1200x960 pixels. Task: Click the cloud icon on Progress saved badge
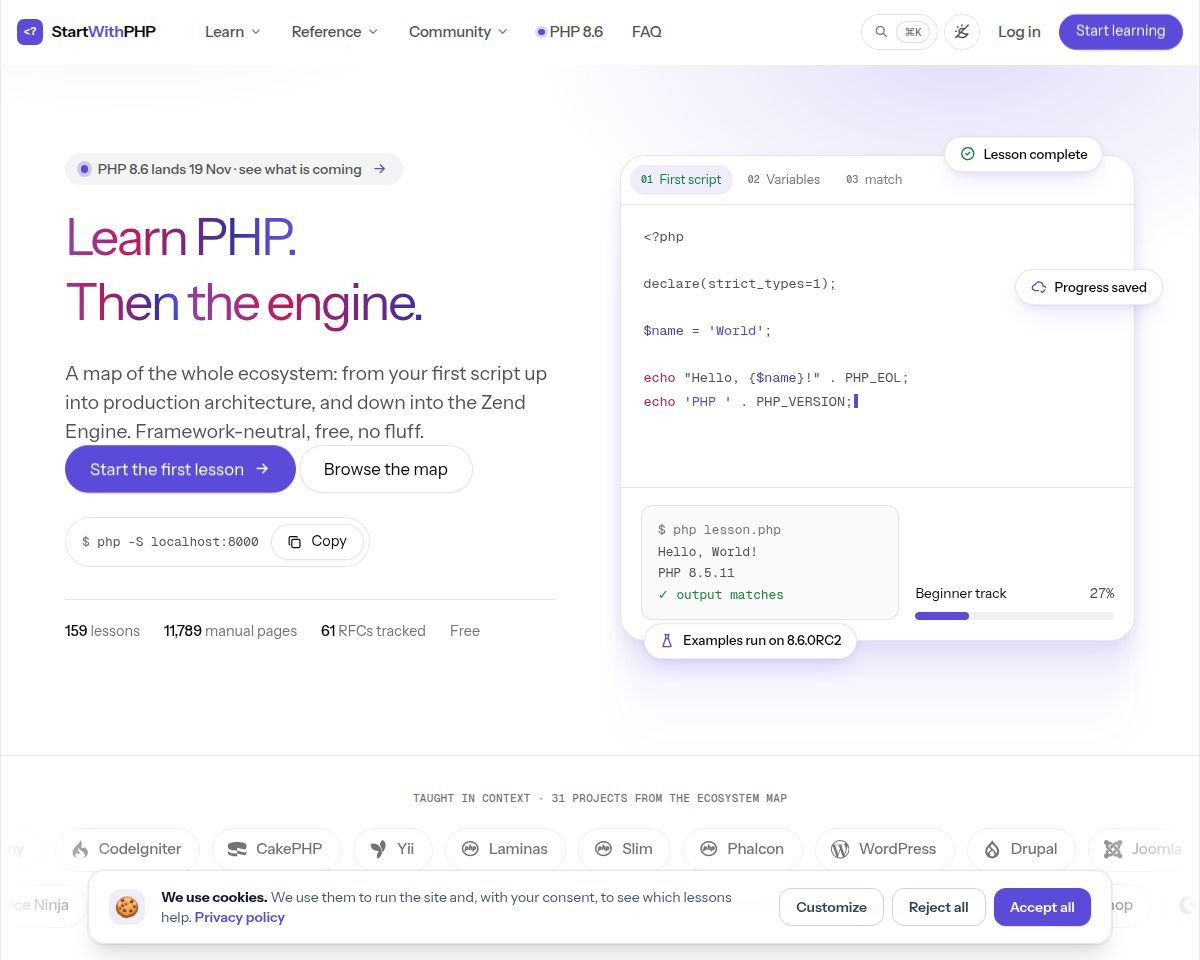click(x=1039, y=287)
